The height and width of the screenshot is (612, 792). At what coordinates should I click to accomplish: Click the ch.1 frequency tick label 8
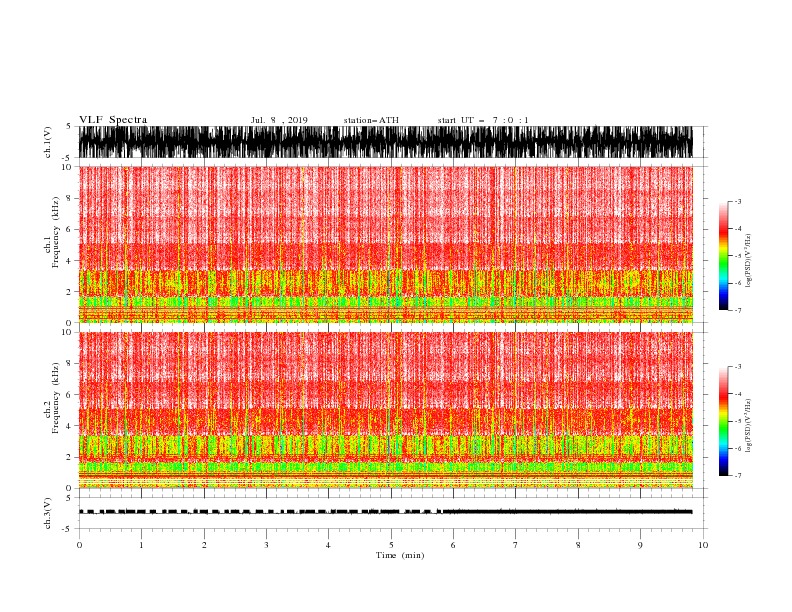[x=69, y=198]
